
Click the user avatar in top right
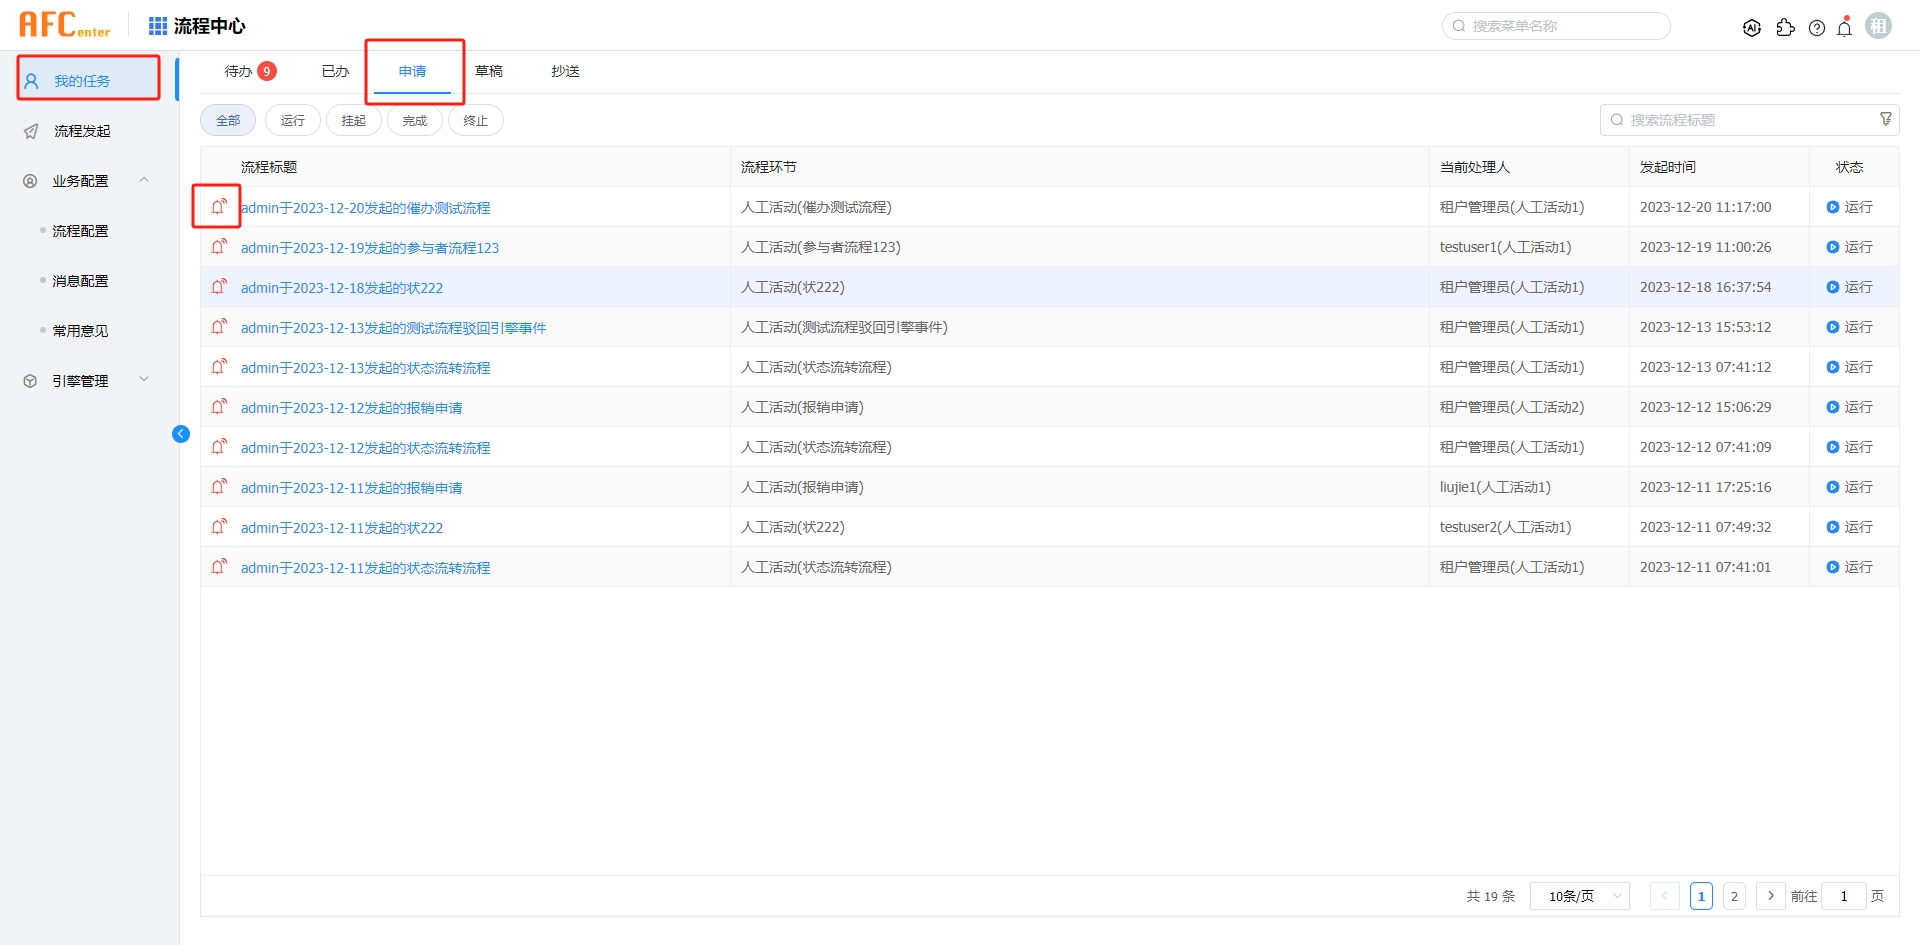(x=1879, y=26)
